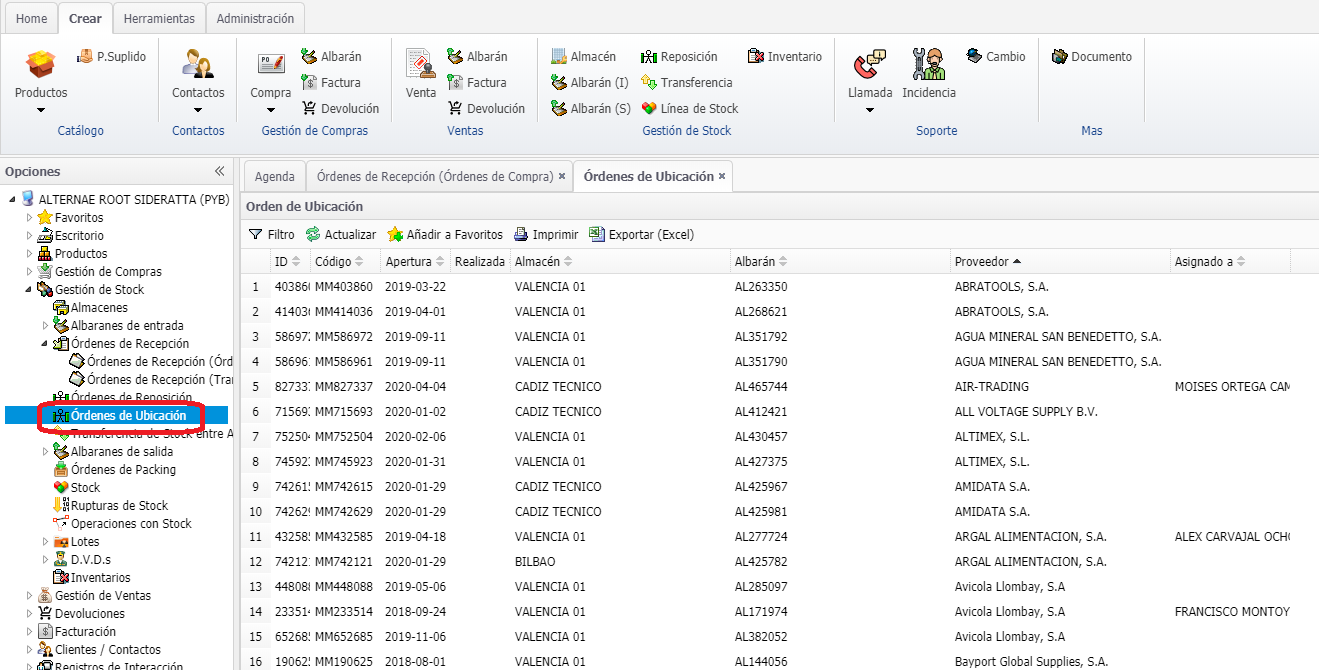Open the Contactos dropdown arrow
Viewport: 1319px width, 670px height.
click(x=198, y=110)
